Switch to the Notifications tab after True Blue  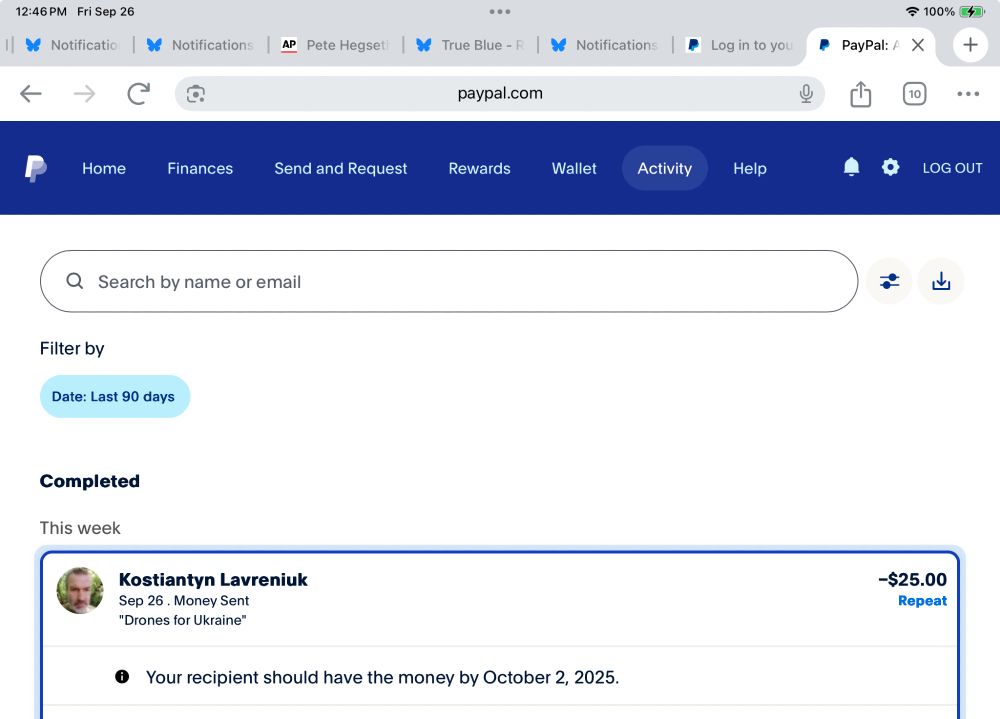click(x=605, y=45)
